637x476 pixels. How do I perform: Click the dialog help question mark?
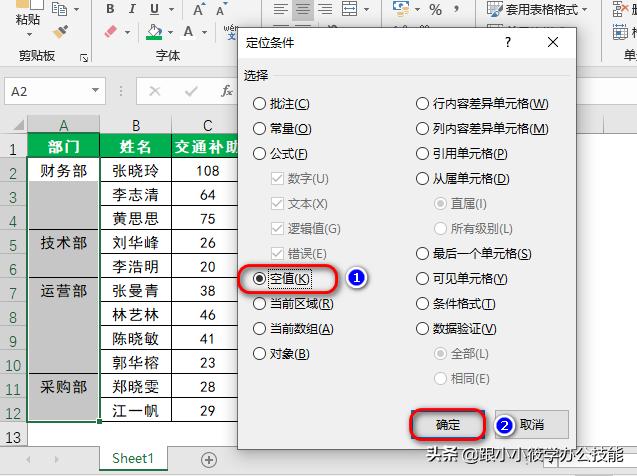pos(508,42)
